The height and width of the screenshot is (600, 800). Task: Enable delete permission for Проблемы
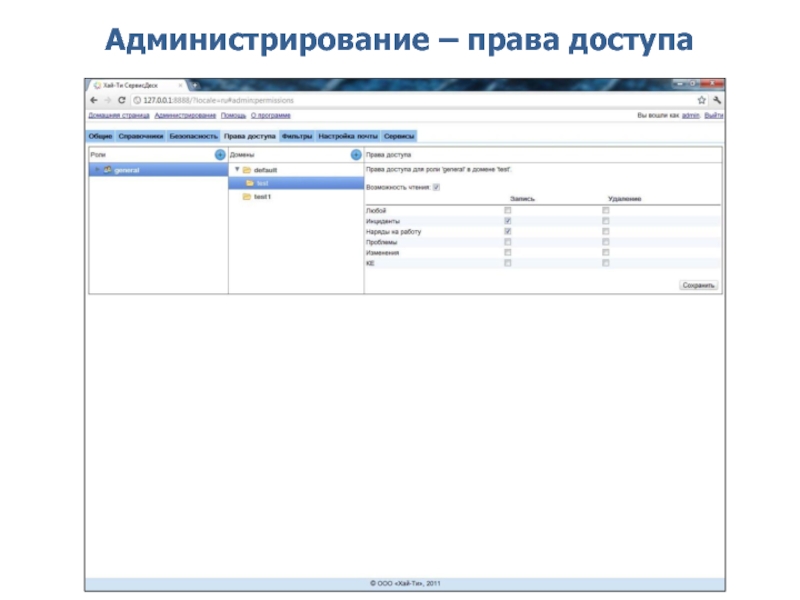(605, 242)
